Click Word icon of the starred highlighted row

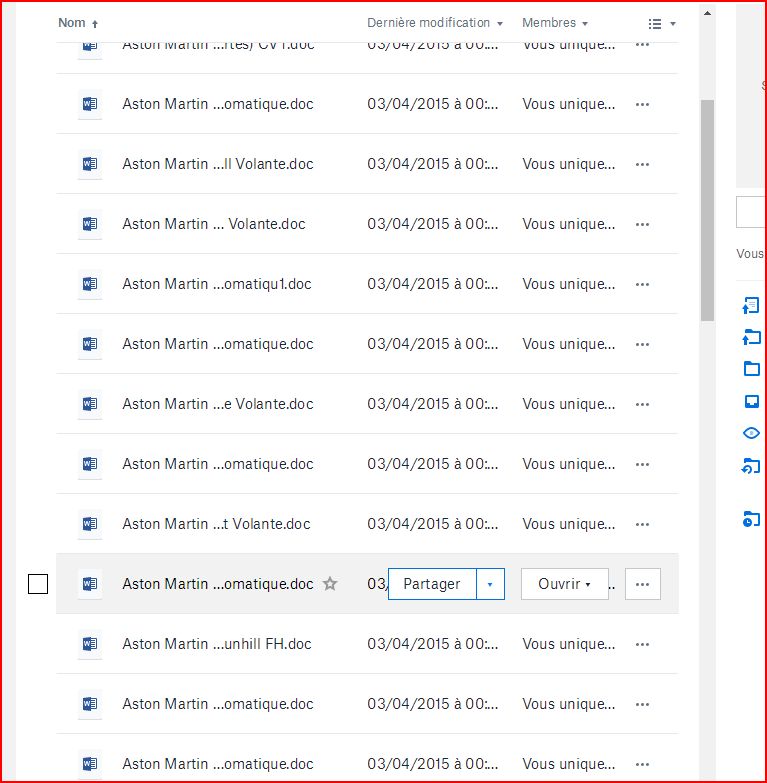90,583
